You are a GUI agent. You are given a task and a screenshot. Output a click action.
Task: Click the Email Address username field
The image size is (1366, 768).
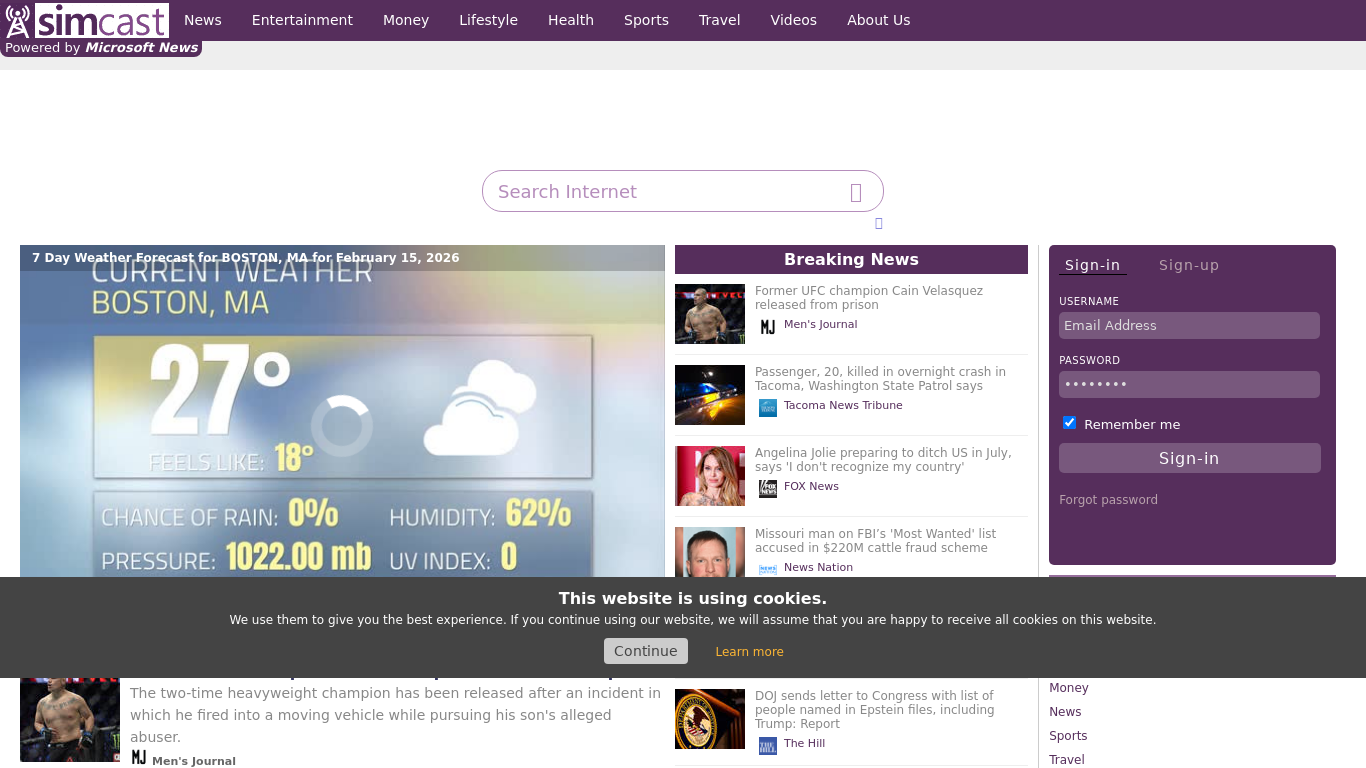coord(1189,326)
